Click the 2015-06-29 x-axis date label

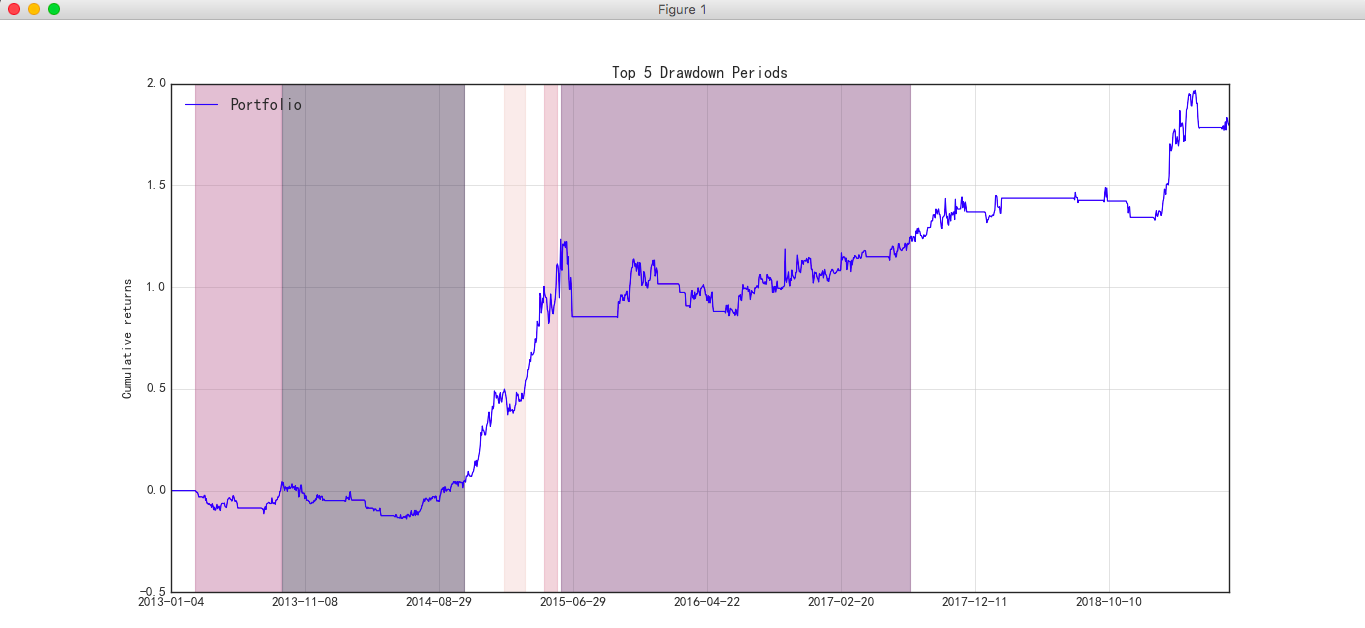[573, 602]
